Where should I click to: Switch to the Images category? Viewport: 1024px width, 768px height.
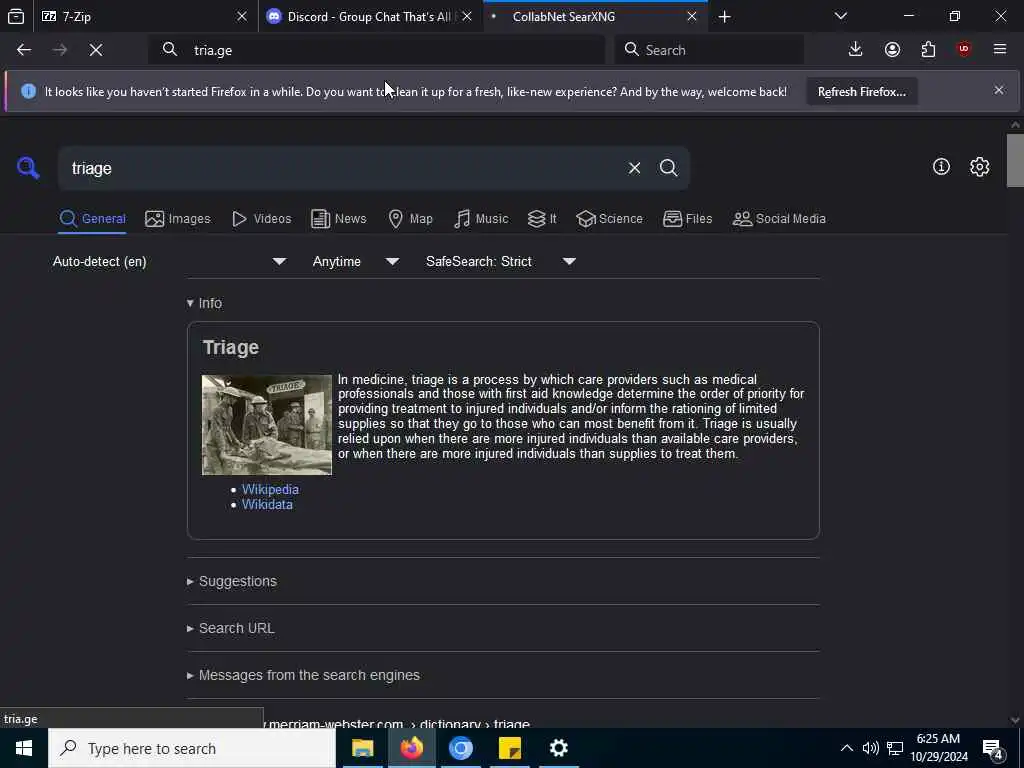178,219
